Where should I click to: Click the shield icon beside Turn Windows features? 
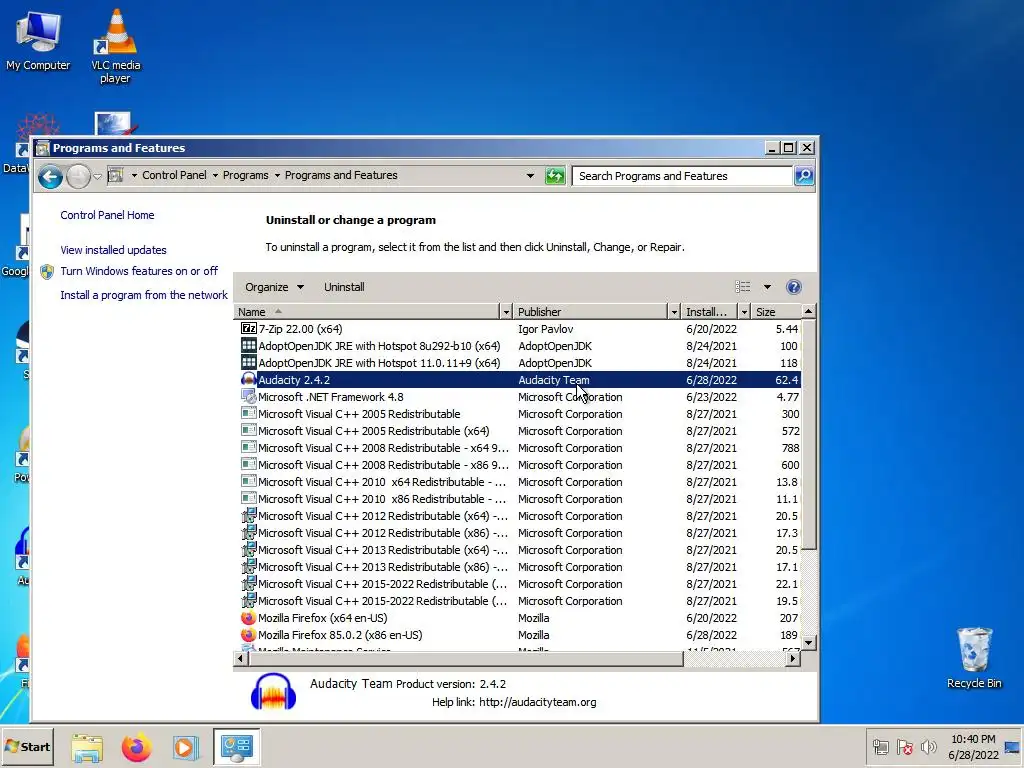coord(46,272)
